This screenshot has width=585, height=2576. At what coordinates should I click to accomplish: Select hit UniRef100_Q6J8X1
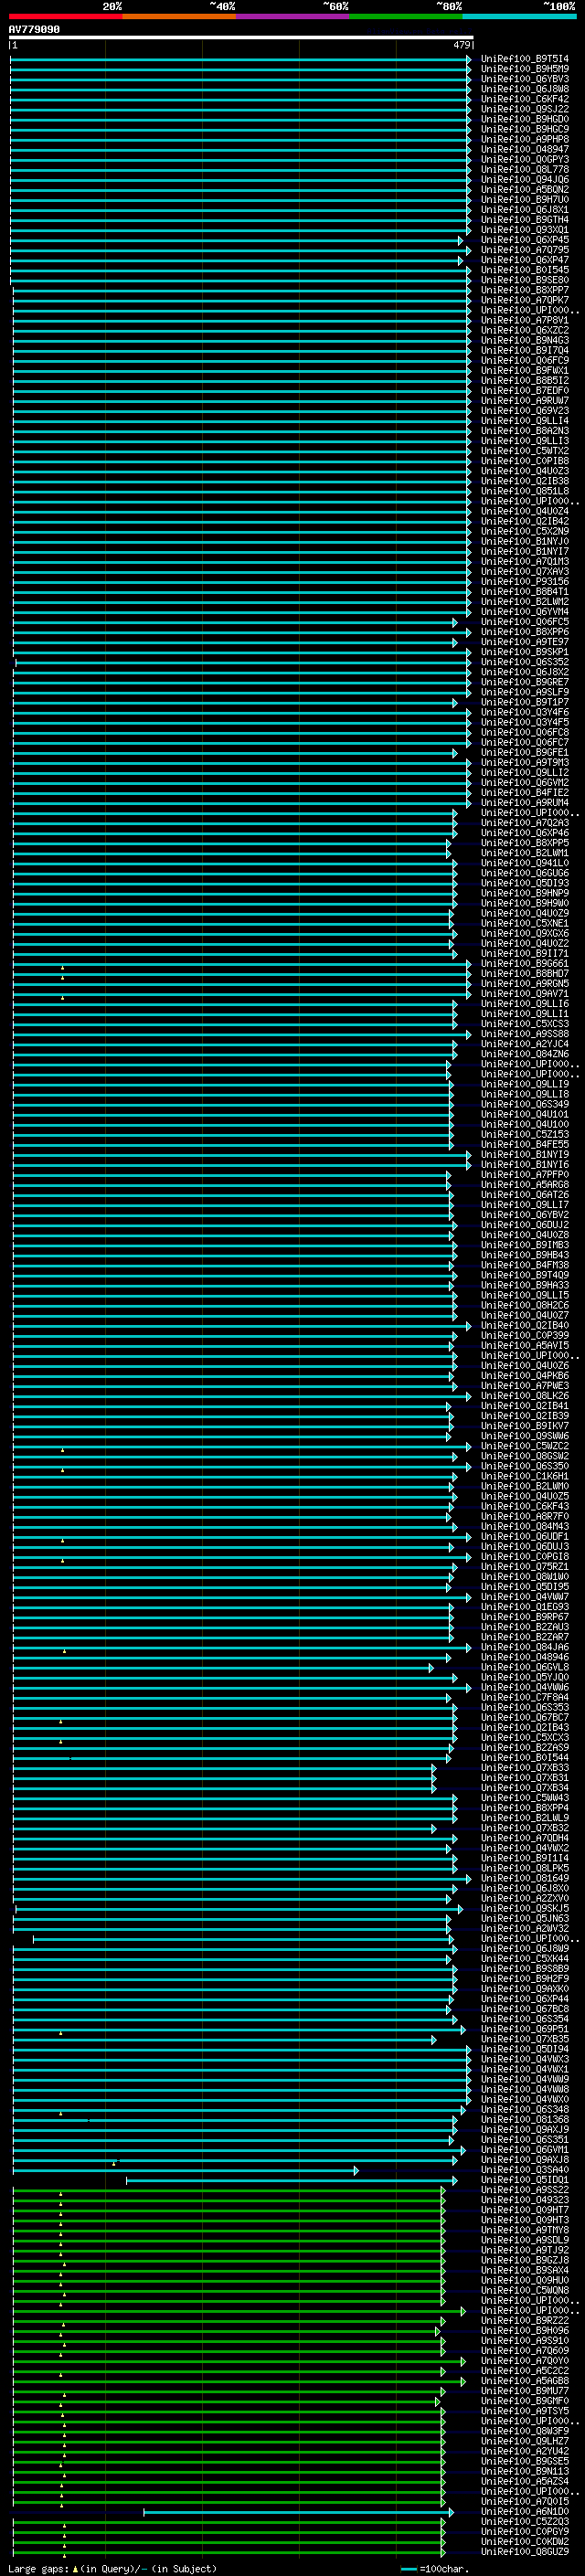point(524,210)
